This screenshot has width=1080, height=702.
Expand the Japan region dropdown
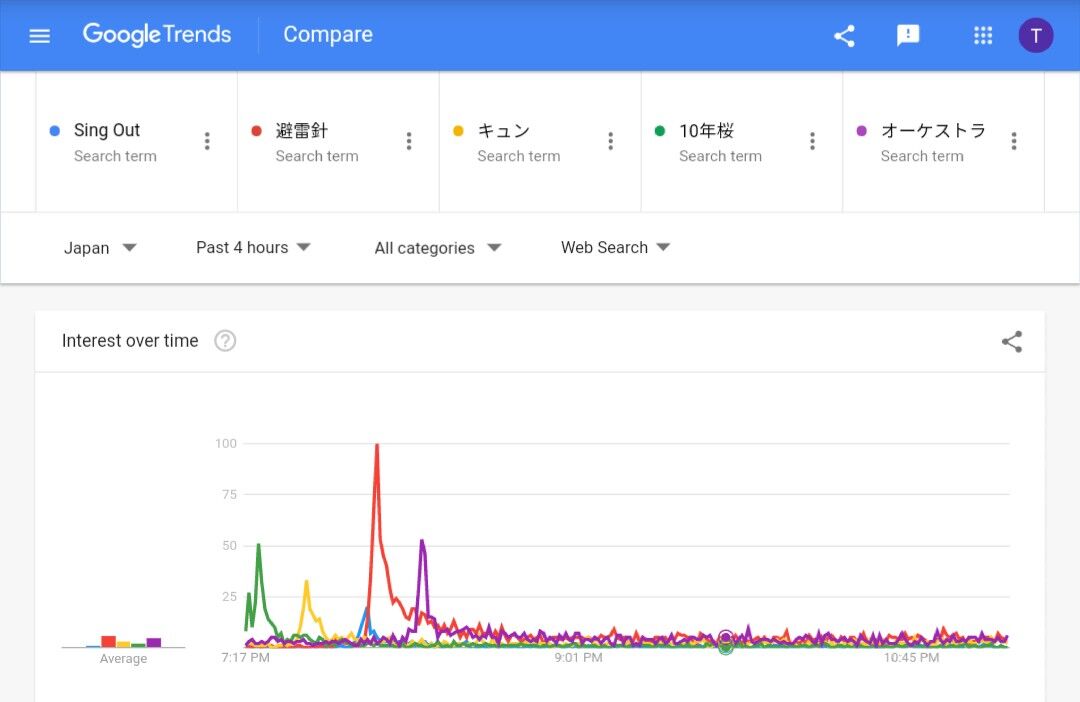[100, 247]
